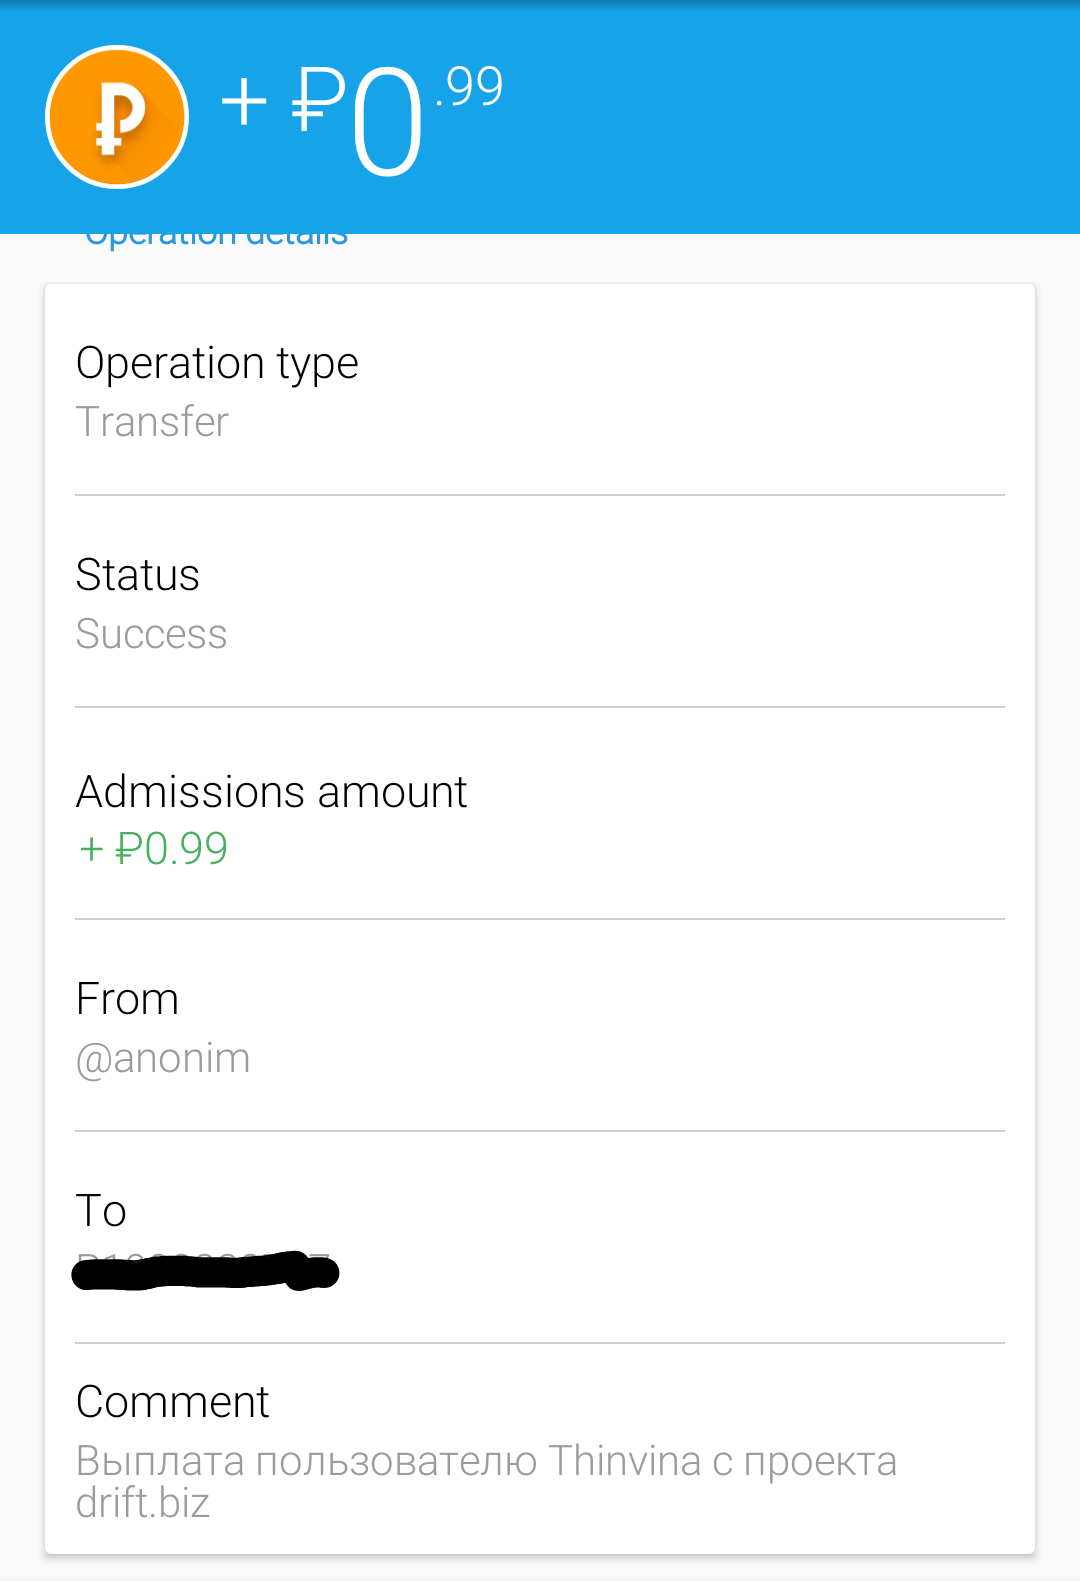
Task: Tap the To field label
Action: click(101, 1211)
